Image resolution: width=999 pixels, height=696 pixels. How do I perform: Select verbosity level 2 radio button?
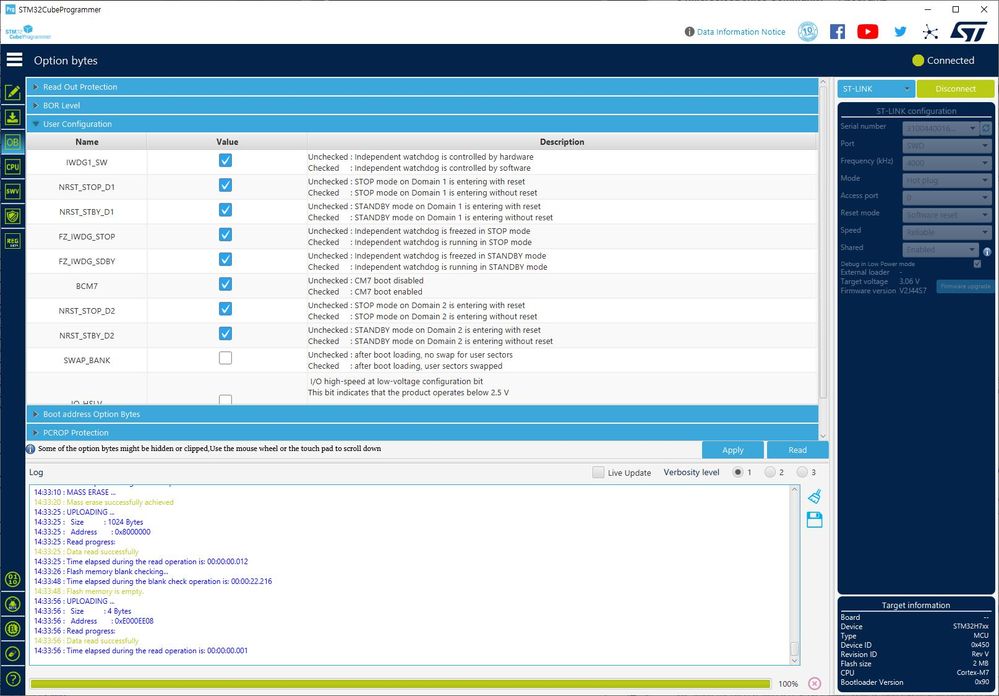(x=770, y=472)
